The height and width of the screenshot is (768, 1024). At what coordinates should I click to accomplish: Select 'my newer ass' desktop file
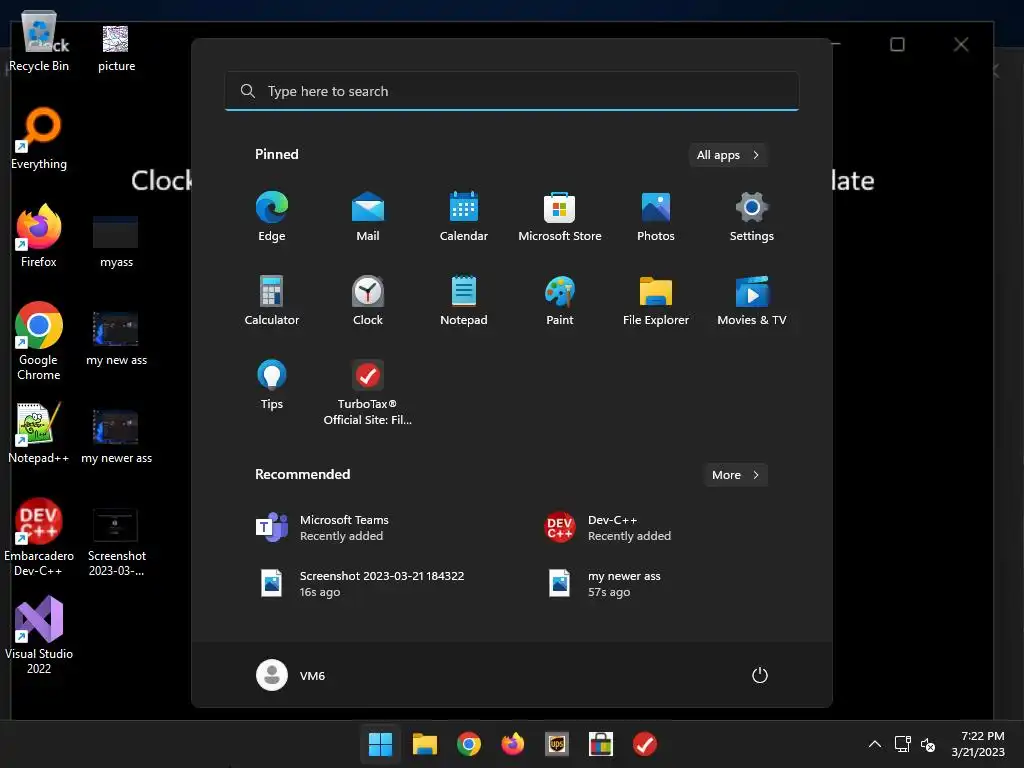116,437
